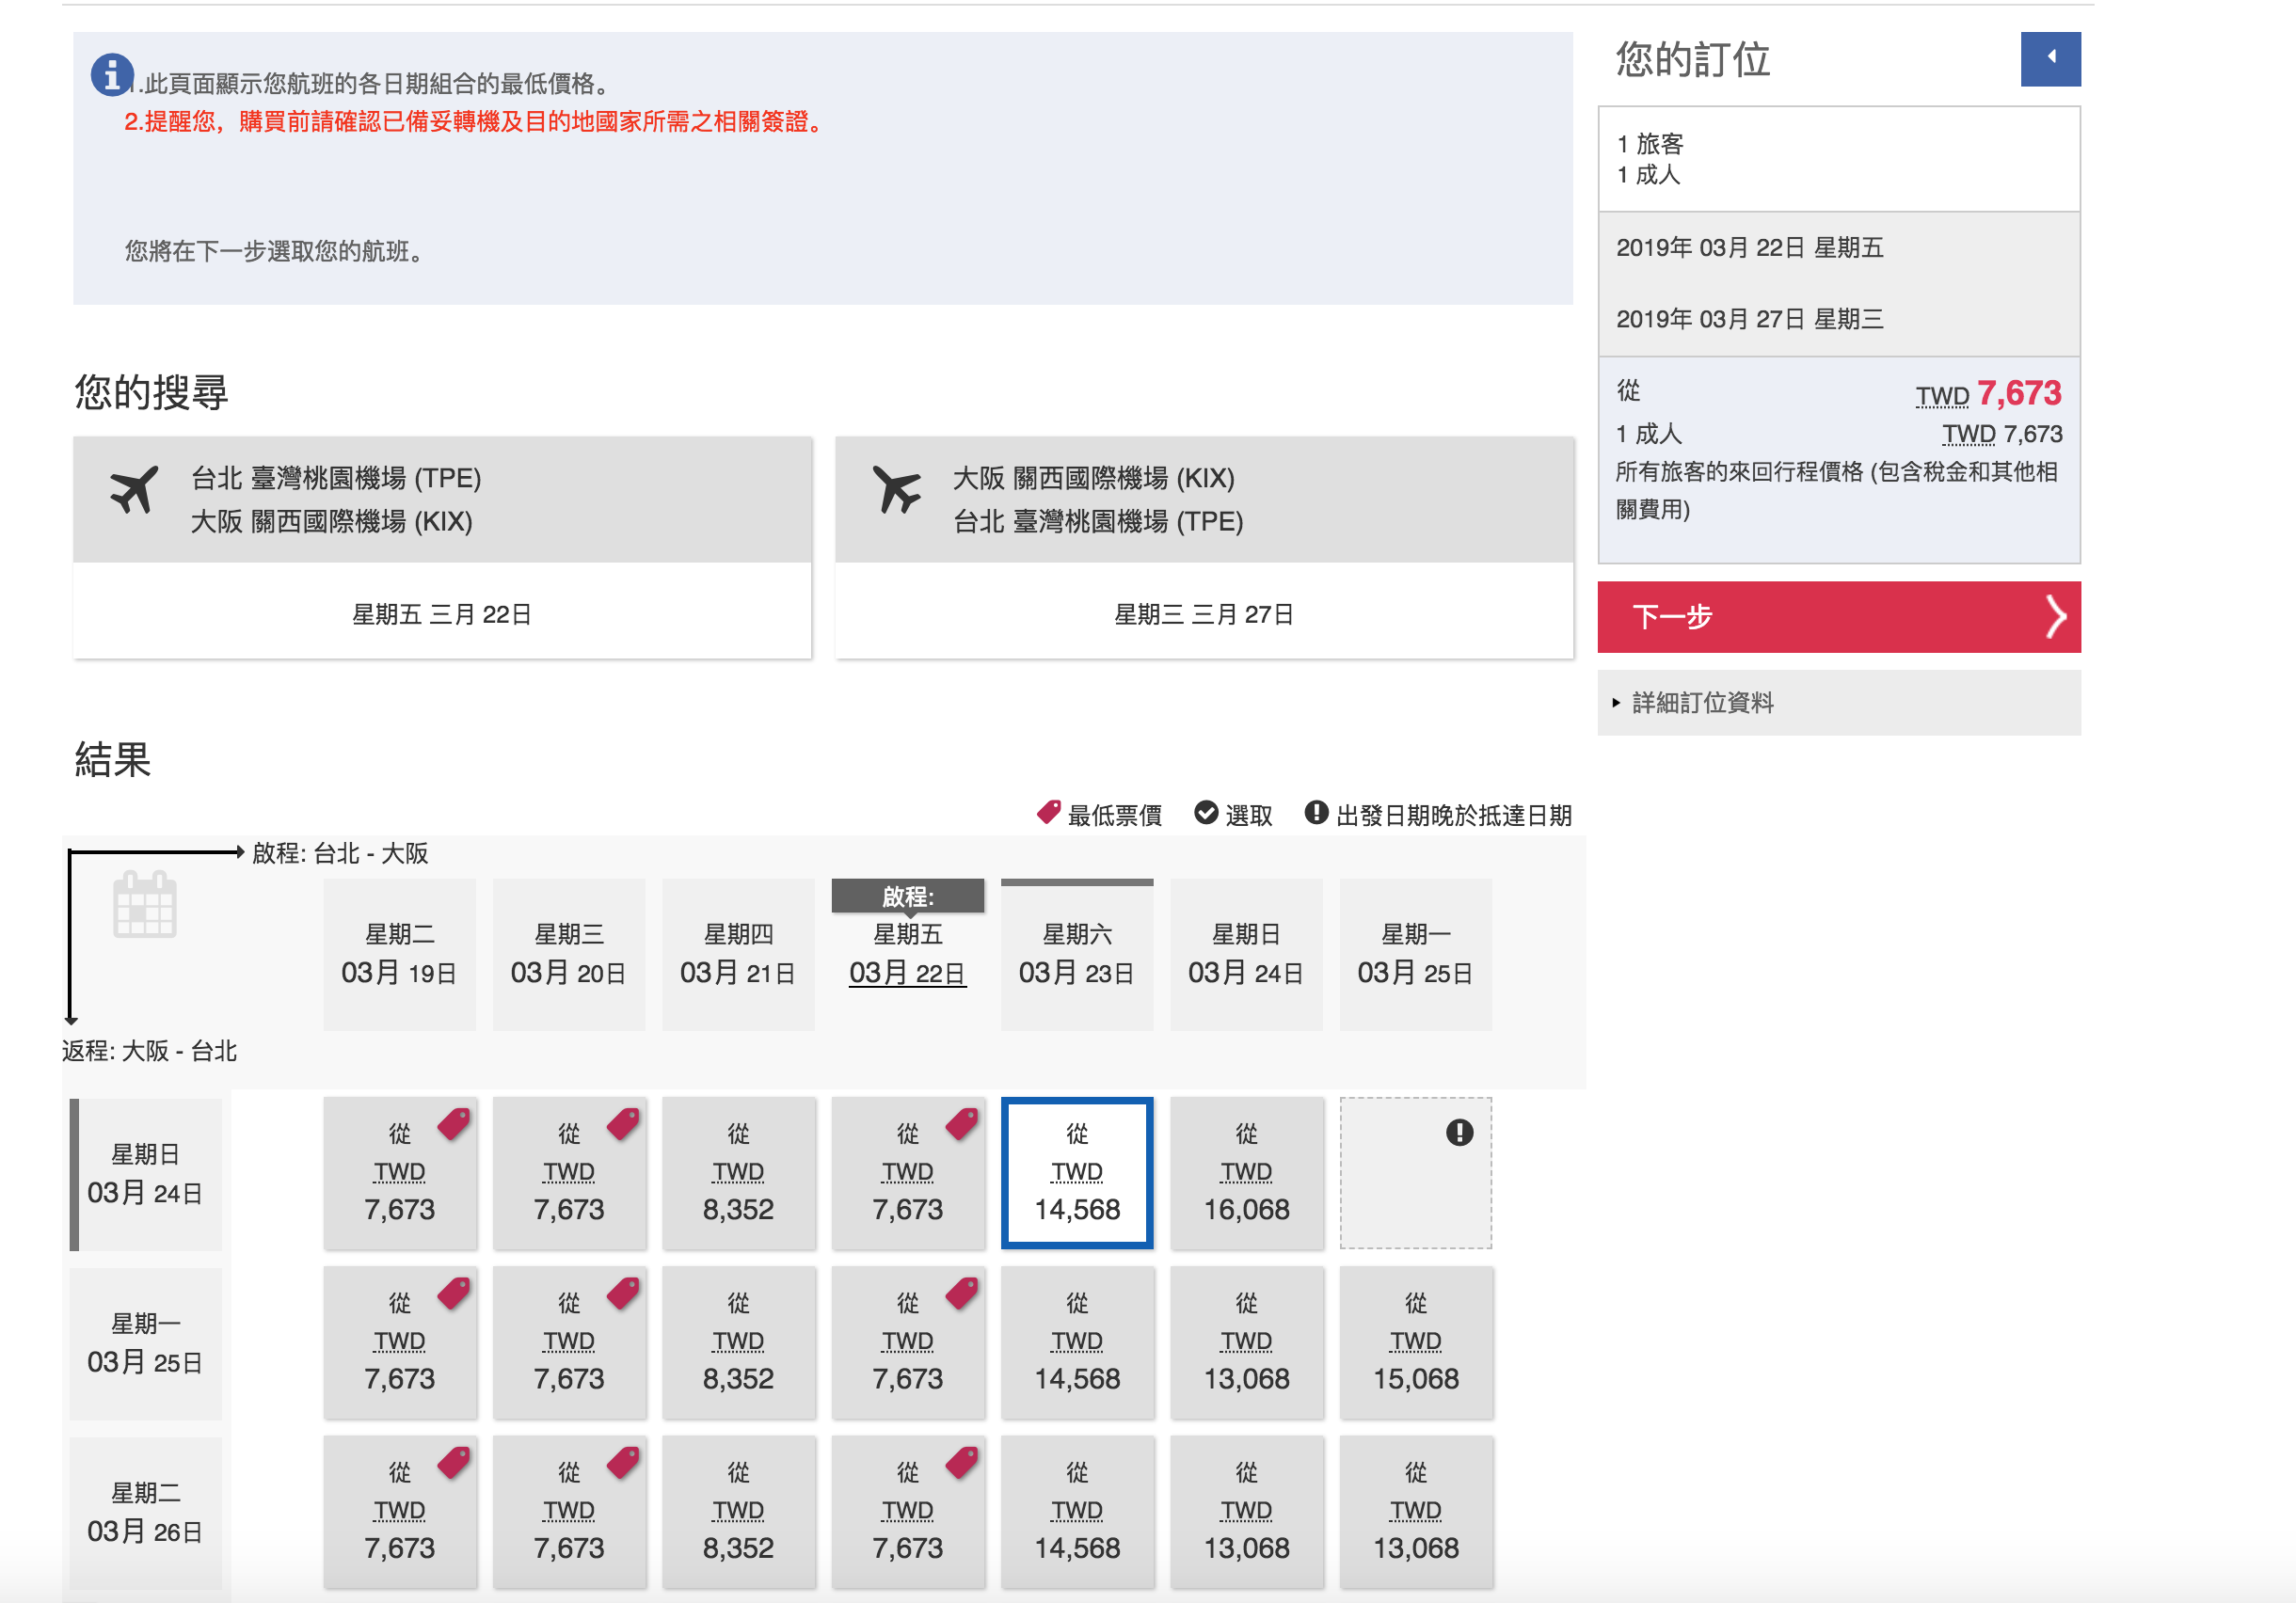Select return date row 星期二 03月26日
The height and width of the screenshot is (1603, 2296).
point(145,1512)
